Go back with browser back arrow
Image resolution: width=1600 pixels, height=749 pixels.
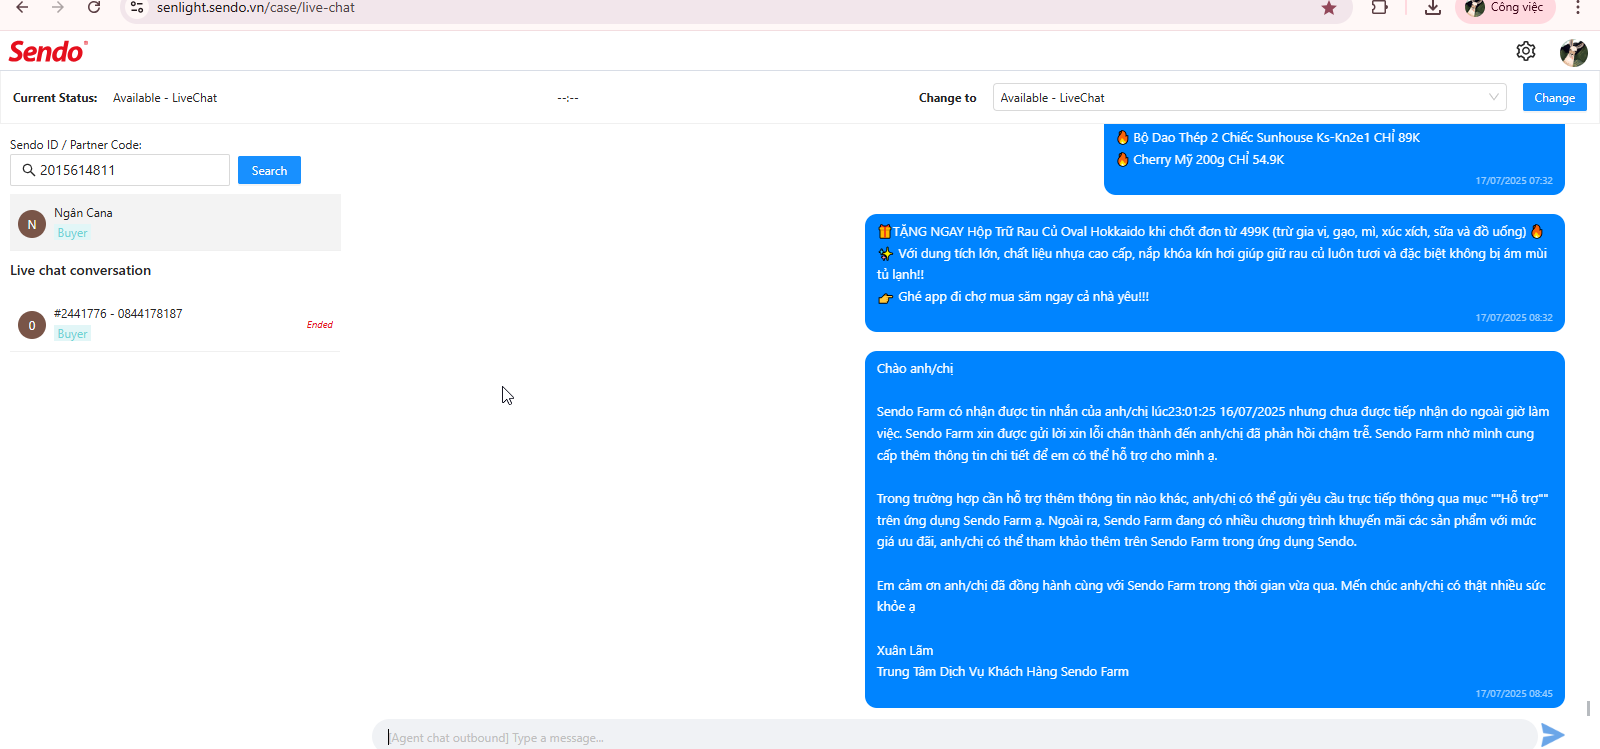pyautogui.click(x=22, y=7)
